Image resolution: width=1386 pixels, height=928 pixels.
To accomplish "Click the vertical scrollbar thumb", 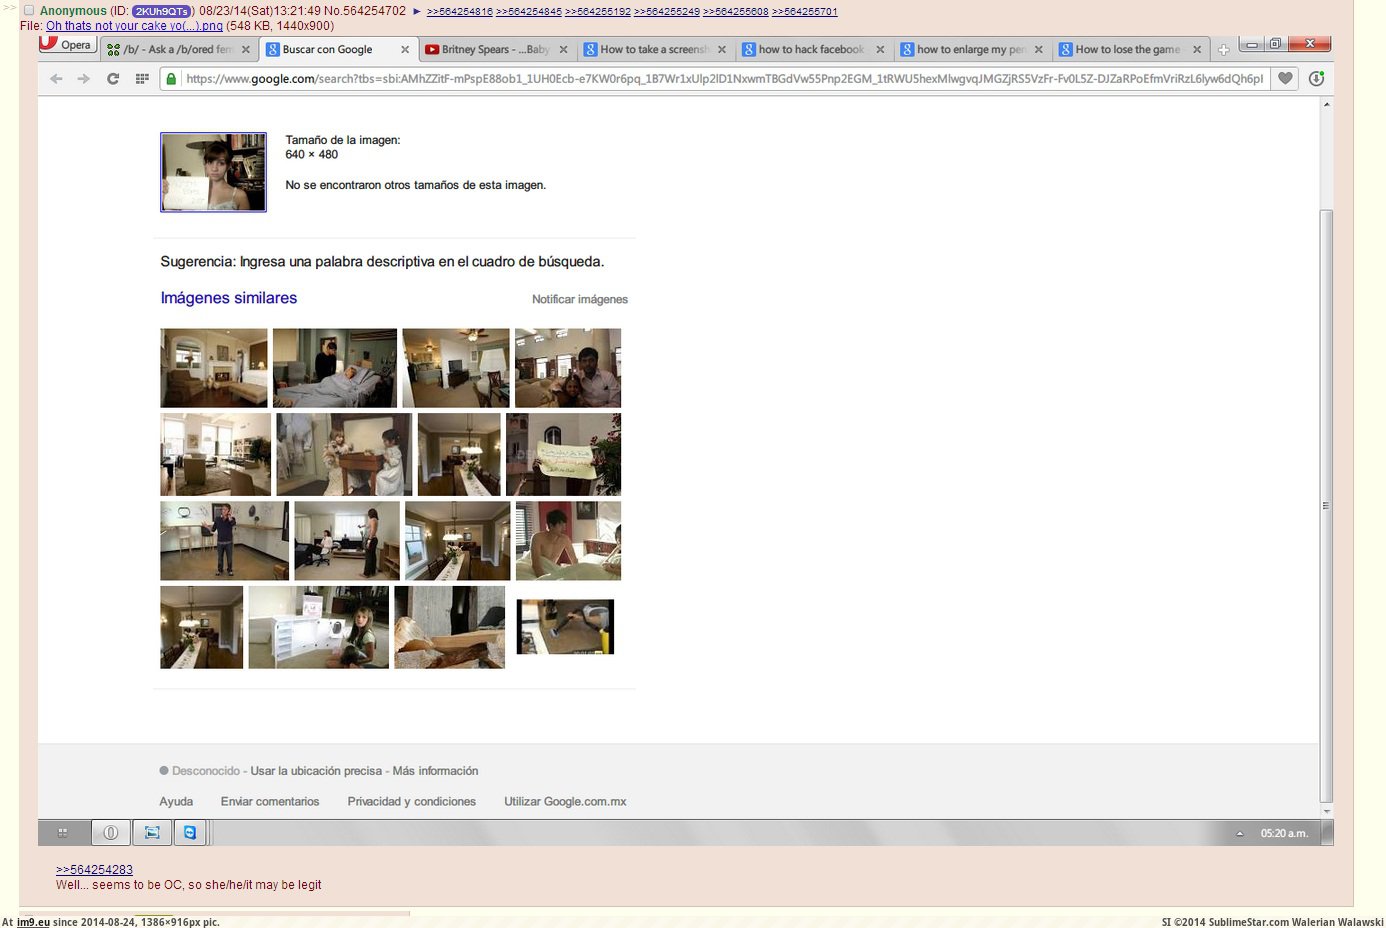I will [x=1326, y=505].
